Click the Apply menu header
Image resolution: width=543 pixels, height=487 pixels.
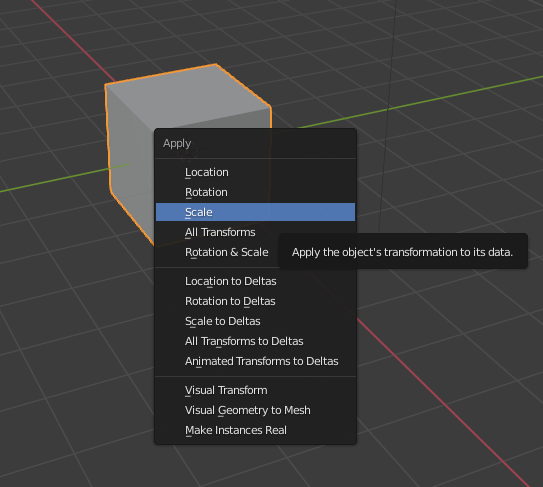click(x=177, y=143)
